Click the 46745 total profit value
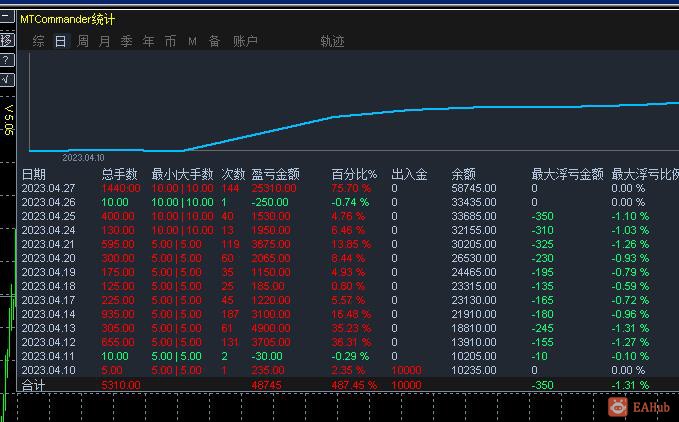Image resolution: width=679 pixels, height=422 pixels. click(x=266, y=385)
